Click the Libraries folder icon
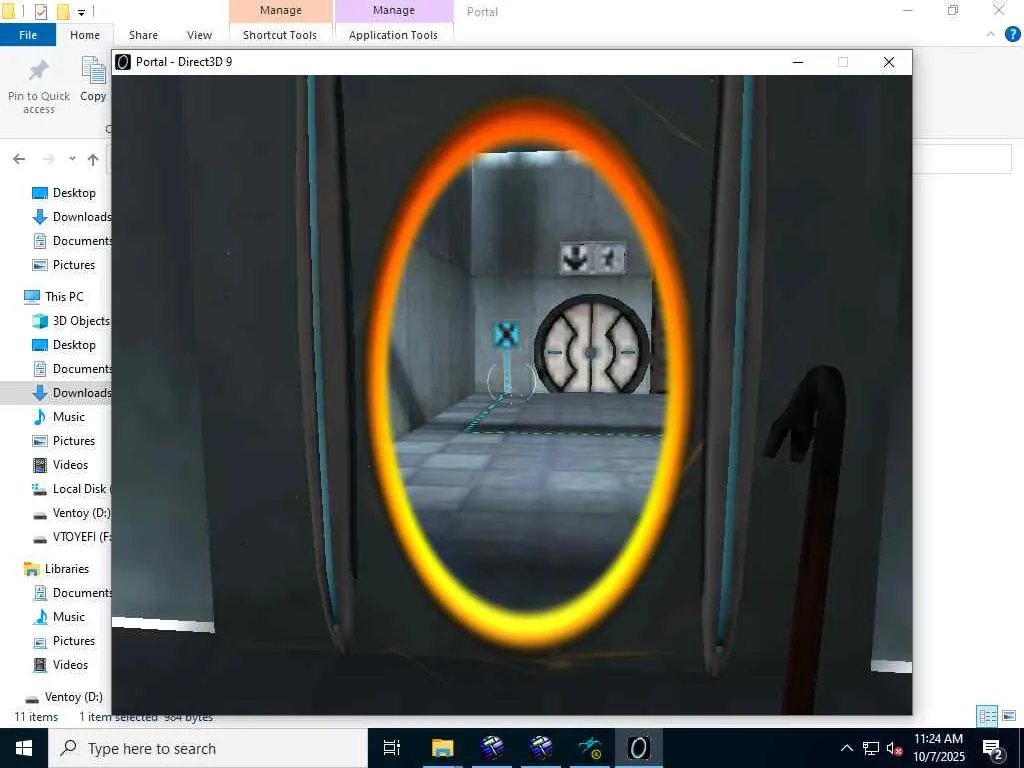This screenshot has height=768, width=1024. click(x=31, y=569)
